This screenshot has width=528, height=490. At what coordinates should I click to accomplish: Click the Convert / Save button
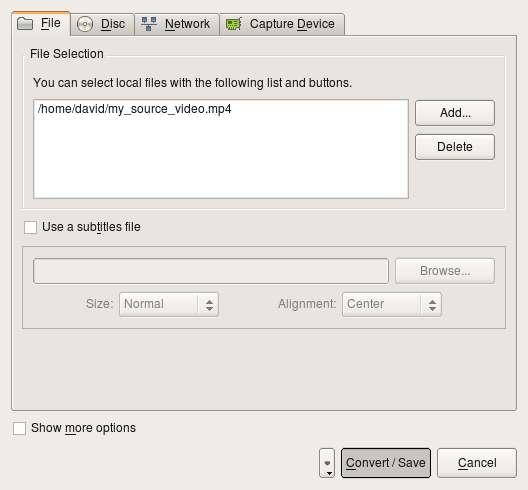(386, 463)
